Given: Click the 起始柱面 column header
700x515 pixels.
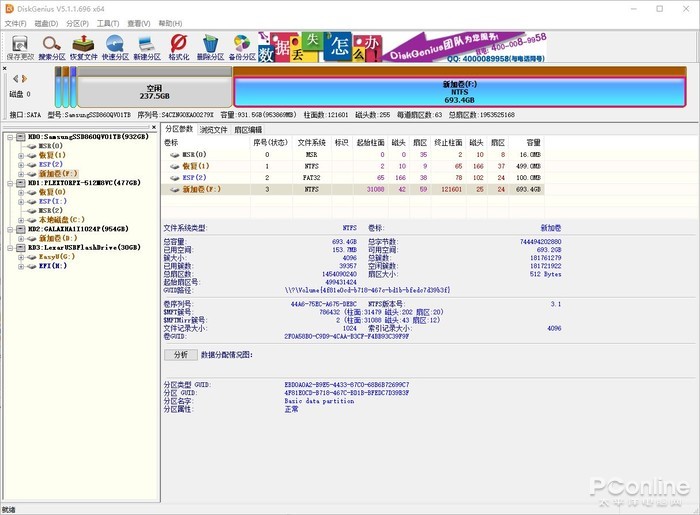Looking at the screenshot, I should click(x=371, y=143).
